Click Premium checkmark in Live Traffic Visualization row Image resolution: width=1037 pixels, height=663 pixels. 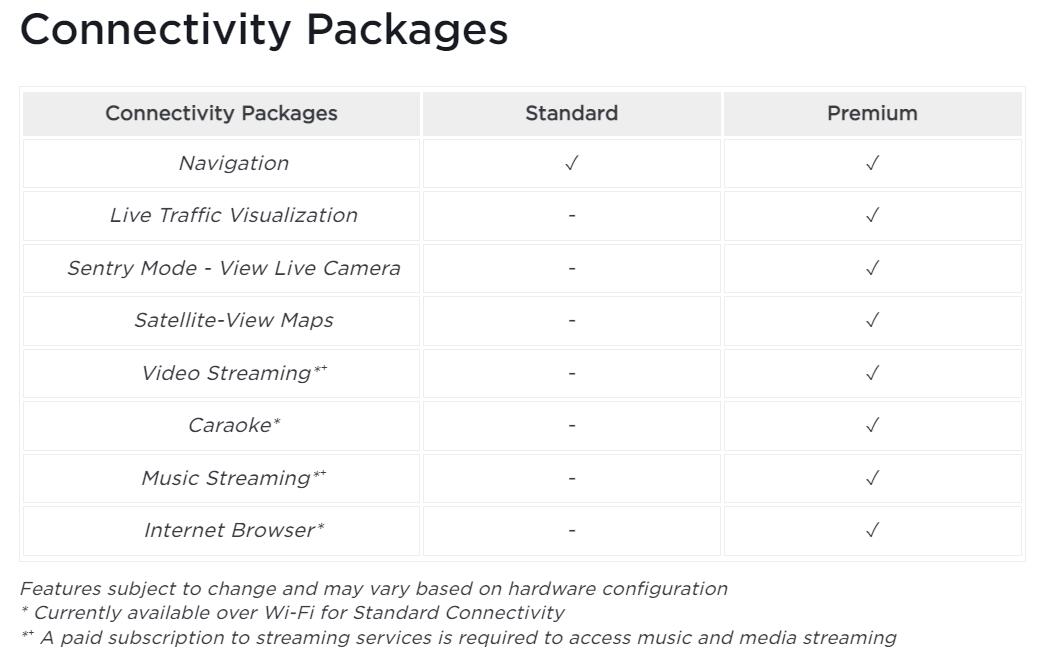click(x=872, y=215)
